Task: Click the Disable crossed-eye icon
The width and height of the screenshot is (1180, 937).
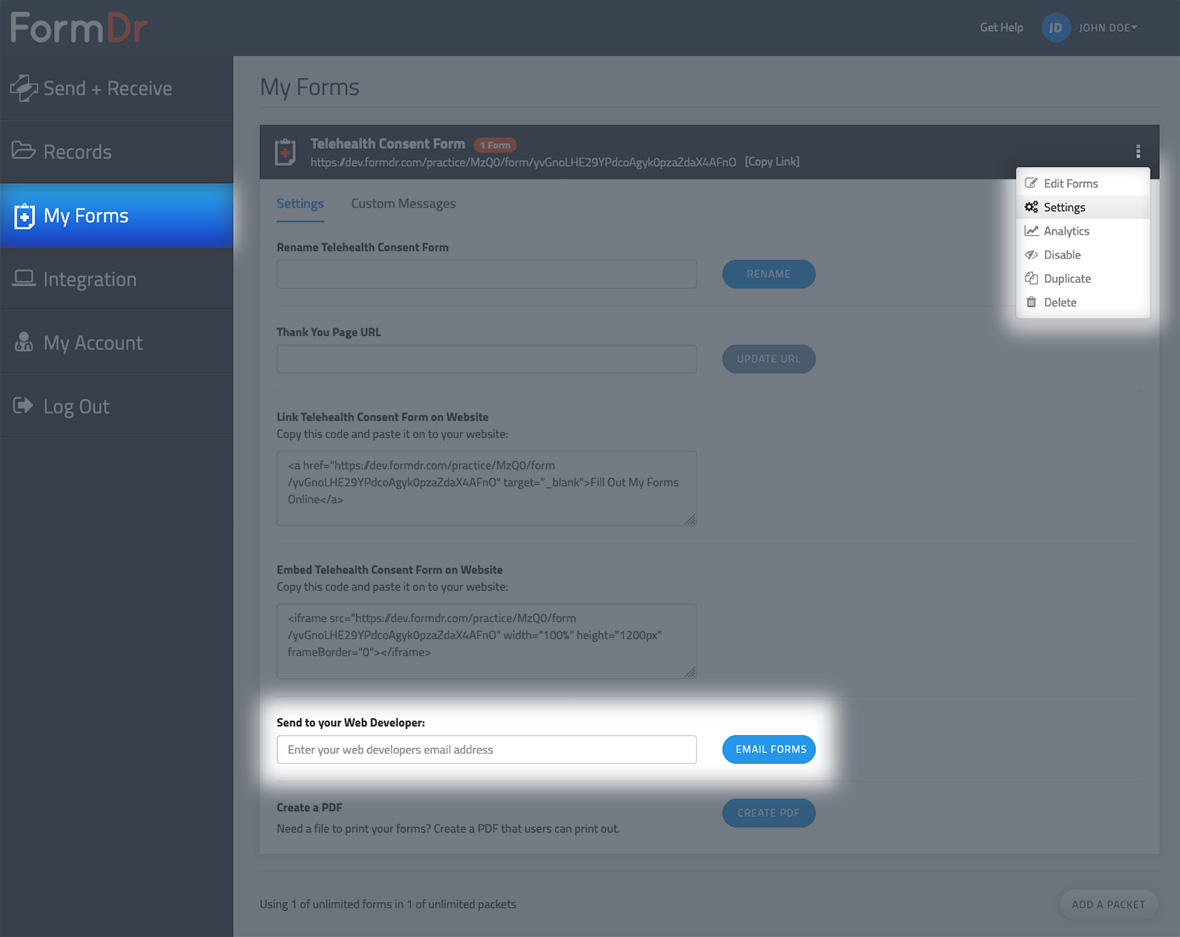Action: tap(1031, 254)
